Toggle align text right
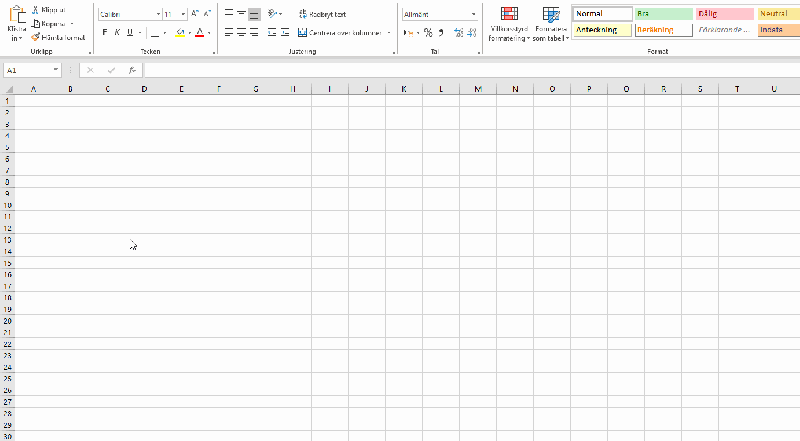Screen dimensions: 800x441 pos(254,33)
